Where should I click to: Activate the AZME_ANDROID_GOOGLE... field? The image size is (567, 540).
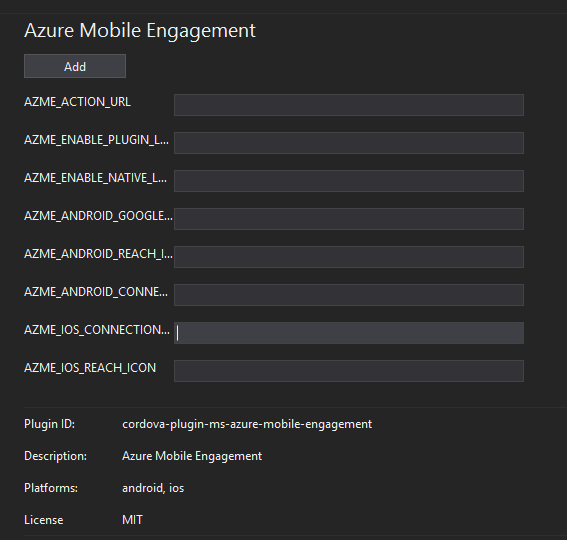pyautogui.click(x=349, y=219)
